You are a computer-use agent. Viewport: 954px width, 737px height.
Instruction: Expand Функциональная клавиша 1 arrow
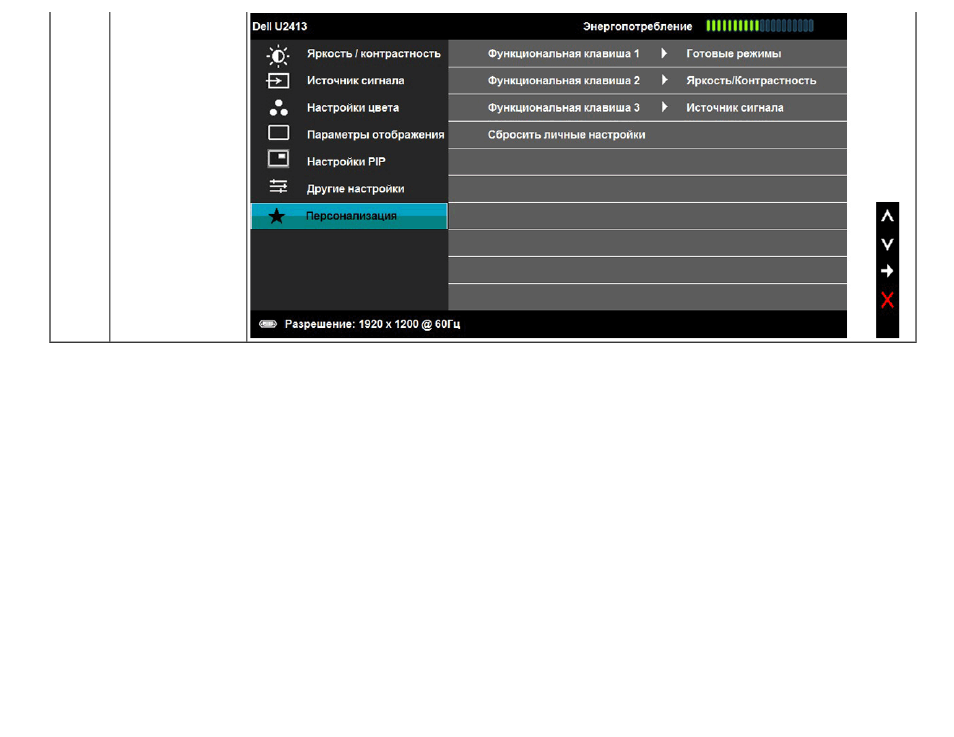pyautogui.click(x=664, y=54)
